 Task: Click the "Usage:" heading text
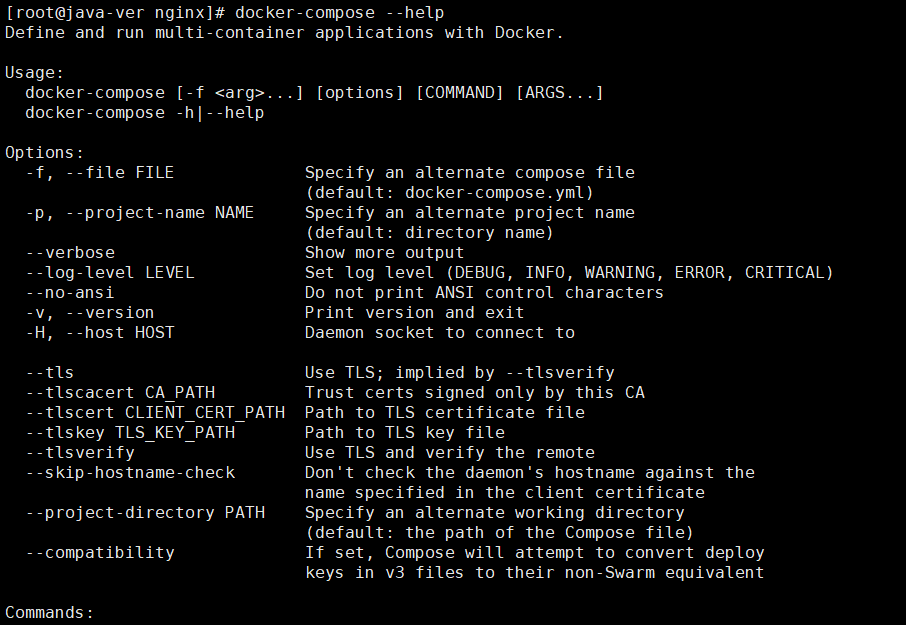[x=34, y=72]
